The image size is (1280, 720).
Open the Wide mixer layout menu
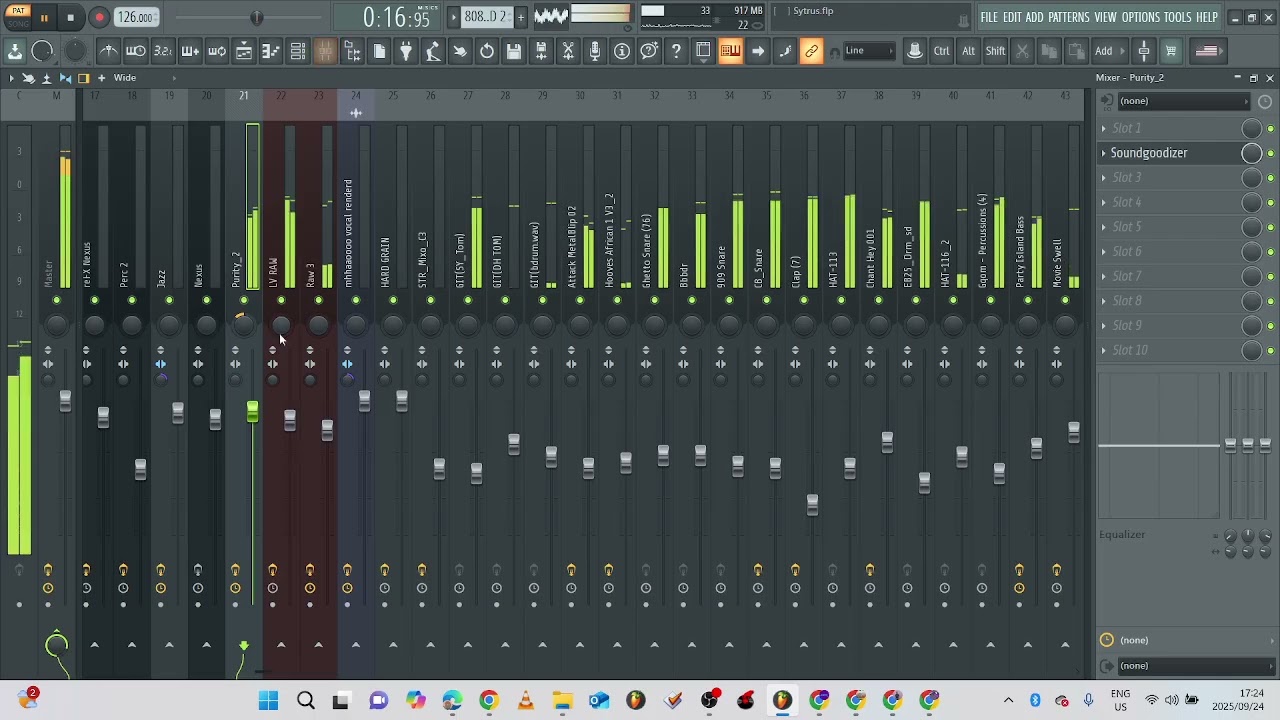(125, 78)
